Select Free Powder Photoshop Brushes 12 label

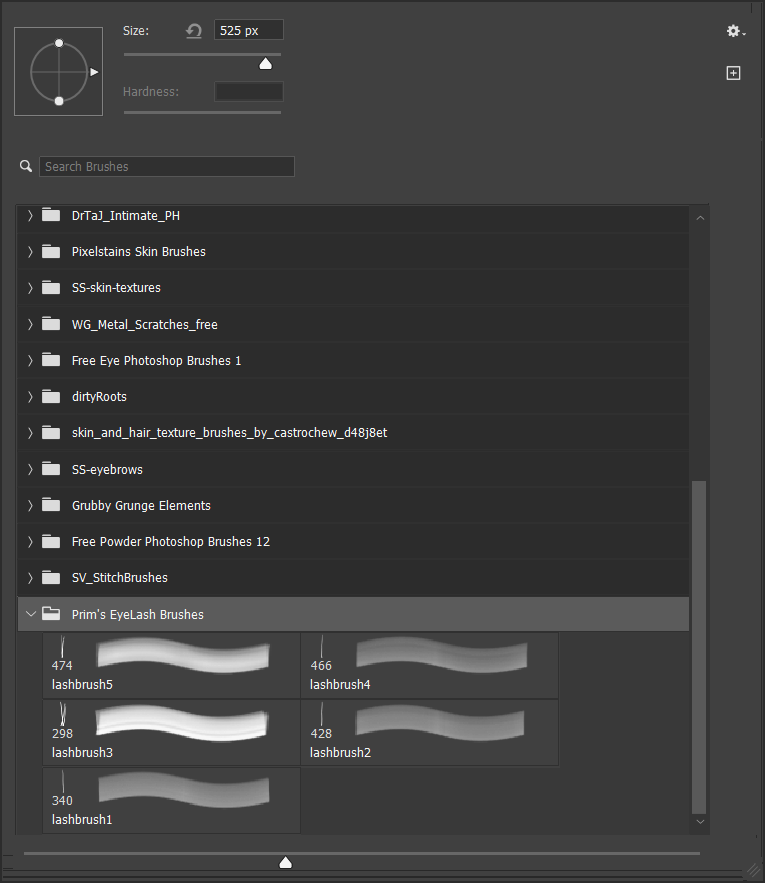(x=171, y=541)
